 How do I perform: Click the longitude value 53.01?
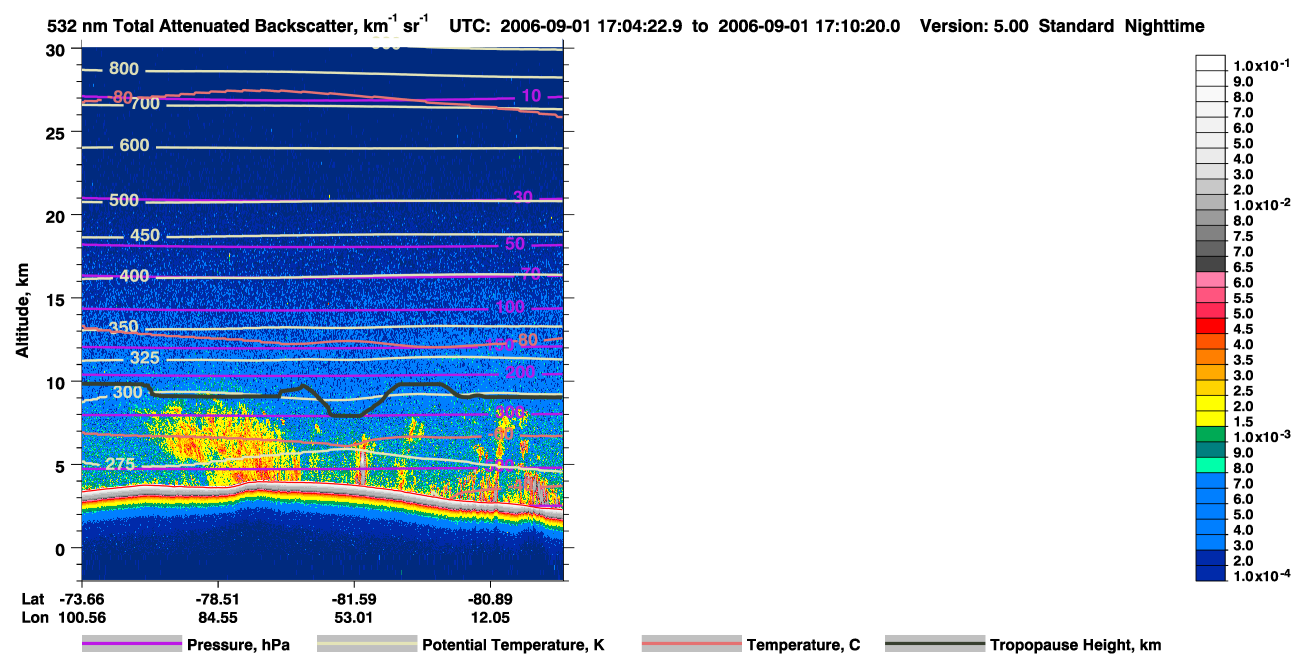click(x=354, y=617)
